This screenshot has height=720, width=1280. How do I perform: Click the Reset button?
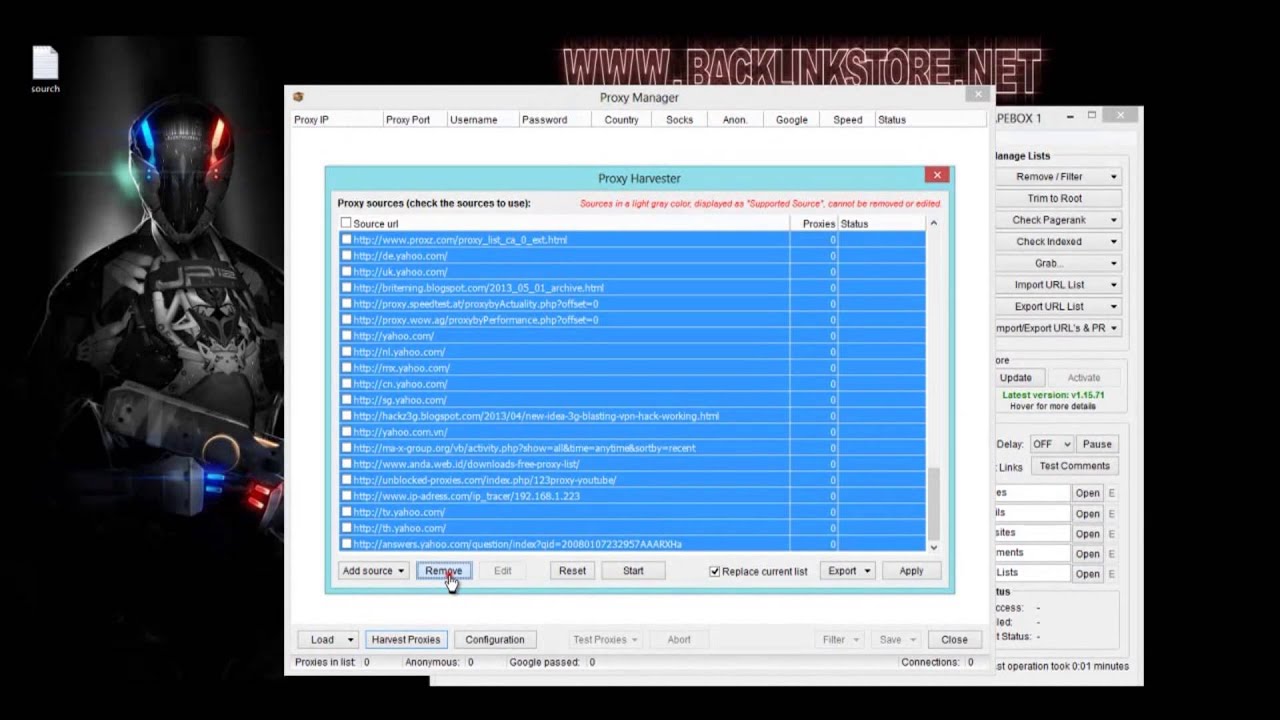click(x=572, y=571)
